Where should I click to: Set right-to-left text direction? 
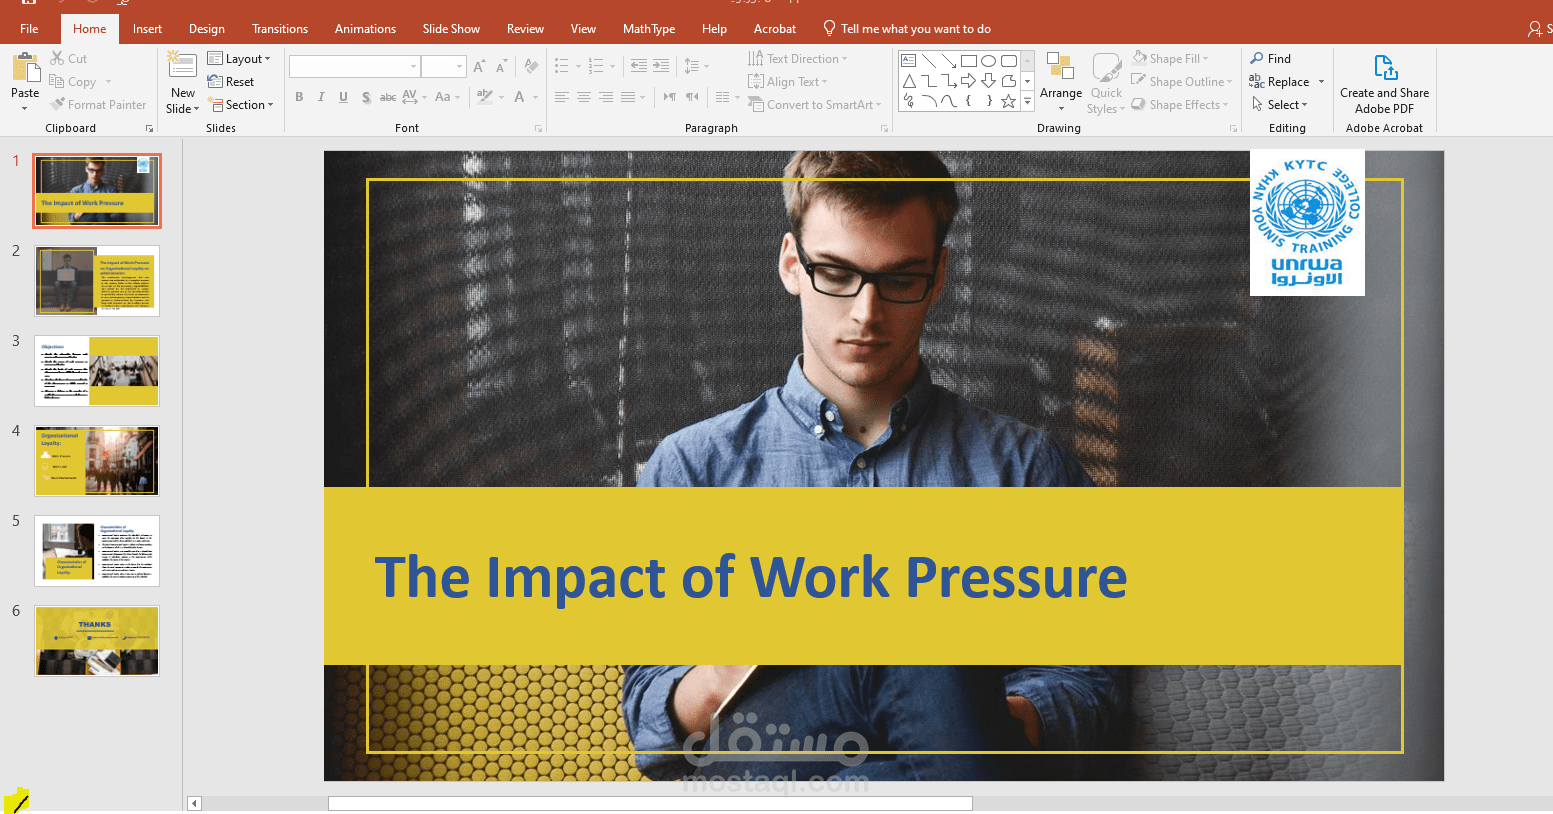click(692, 97)
